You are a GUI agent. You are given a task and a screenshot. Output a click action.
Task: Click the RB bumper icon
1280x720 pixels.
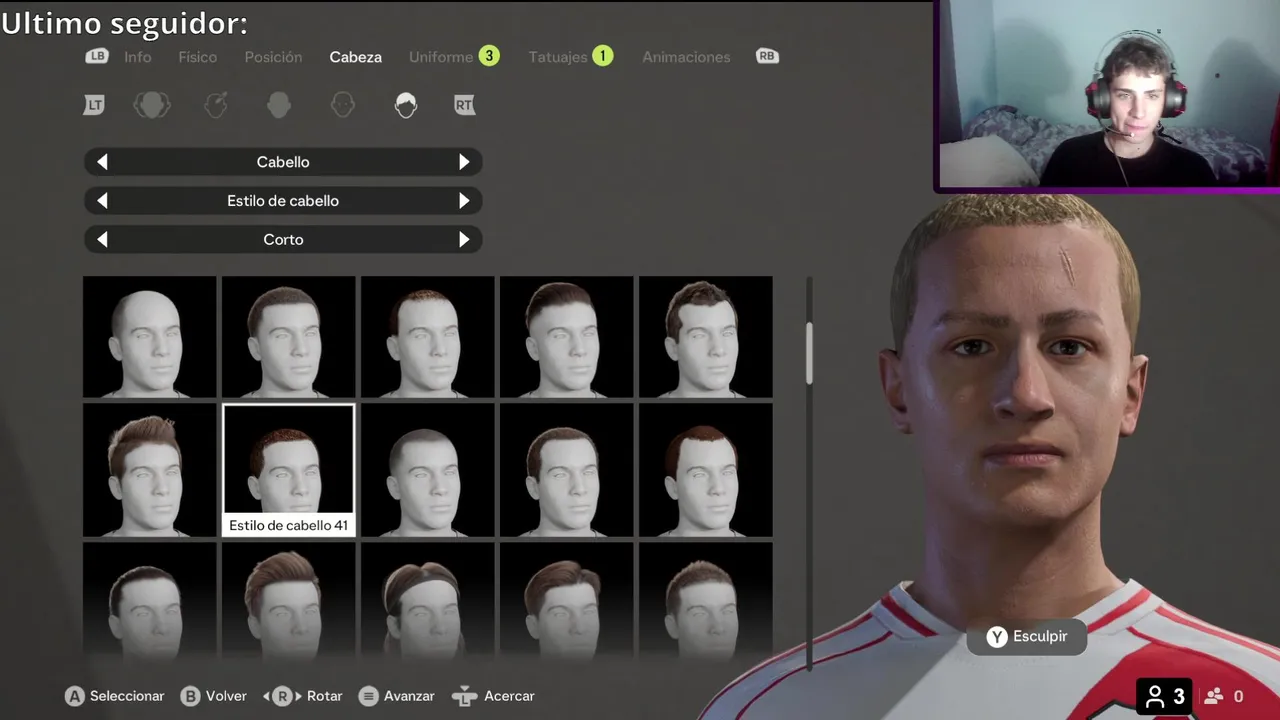point(767,57)
